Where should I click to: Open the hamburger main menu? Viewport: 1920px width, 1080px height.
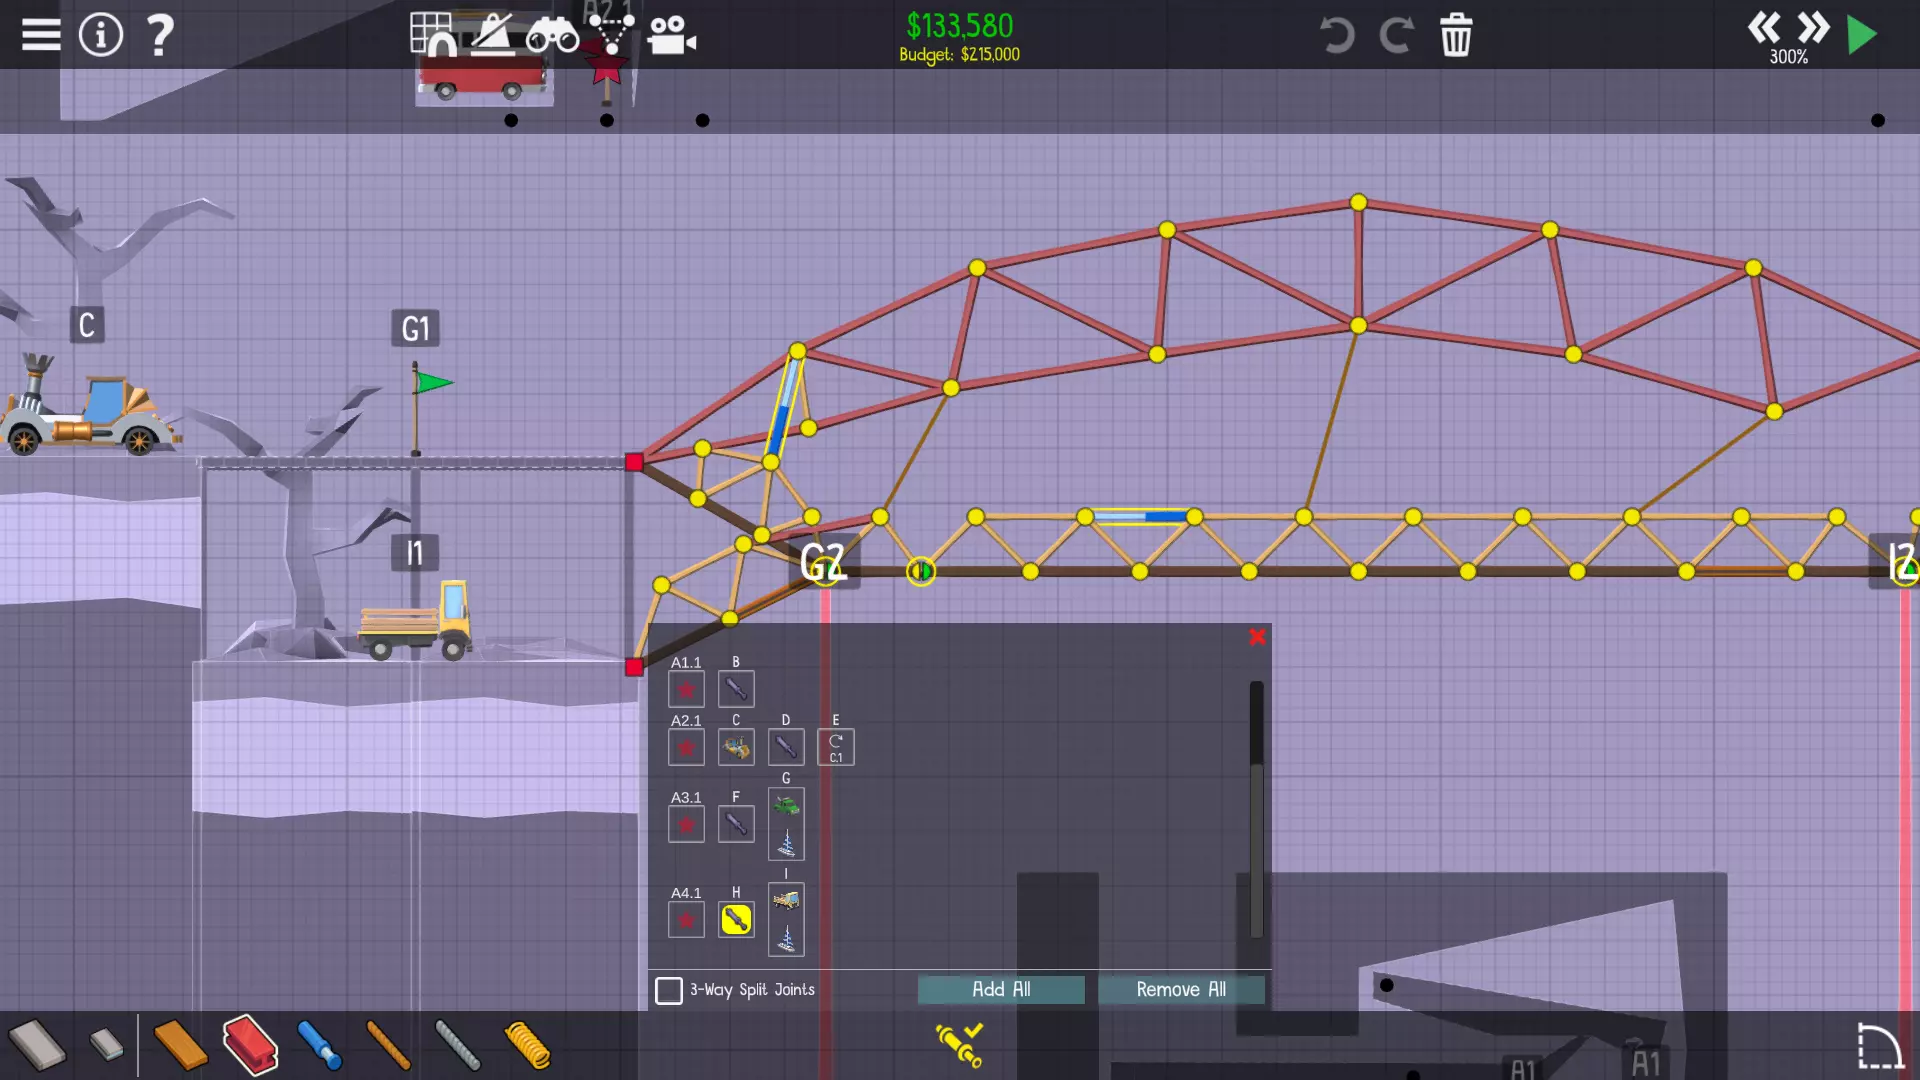[41, 35]
